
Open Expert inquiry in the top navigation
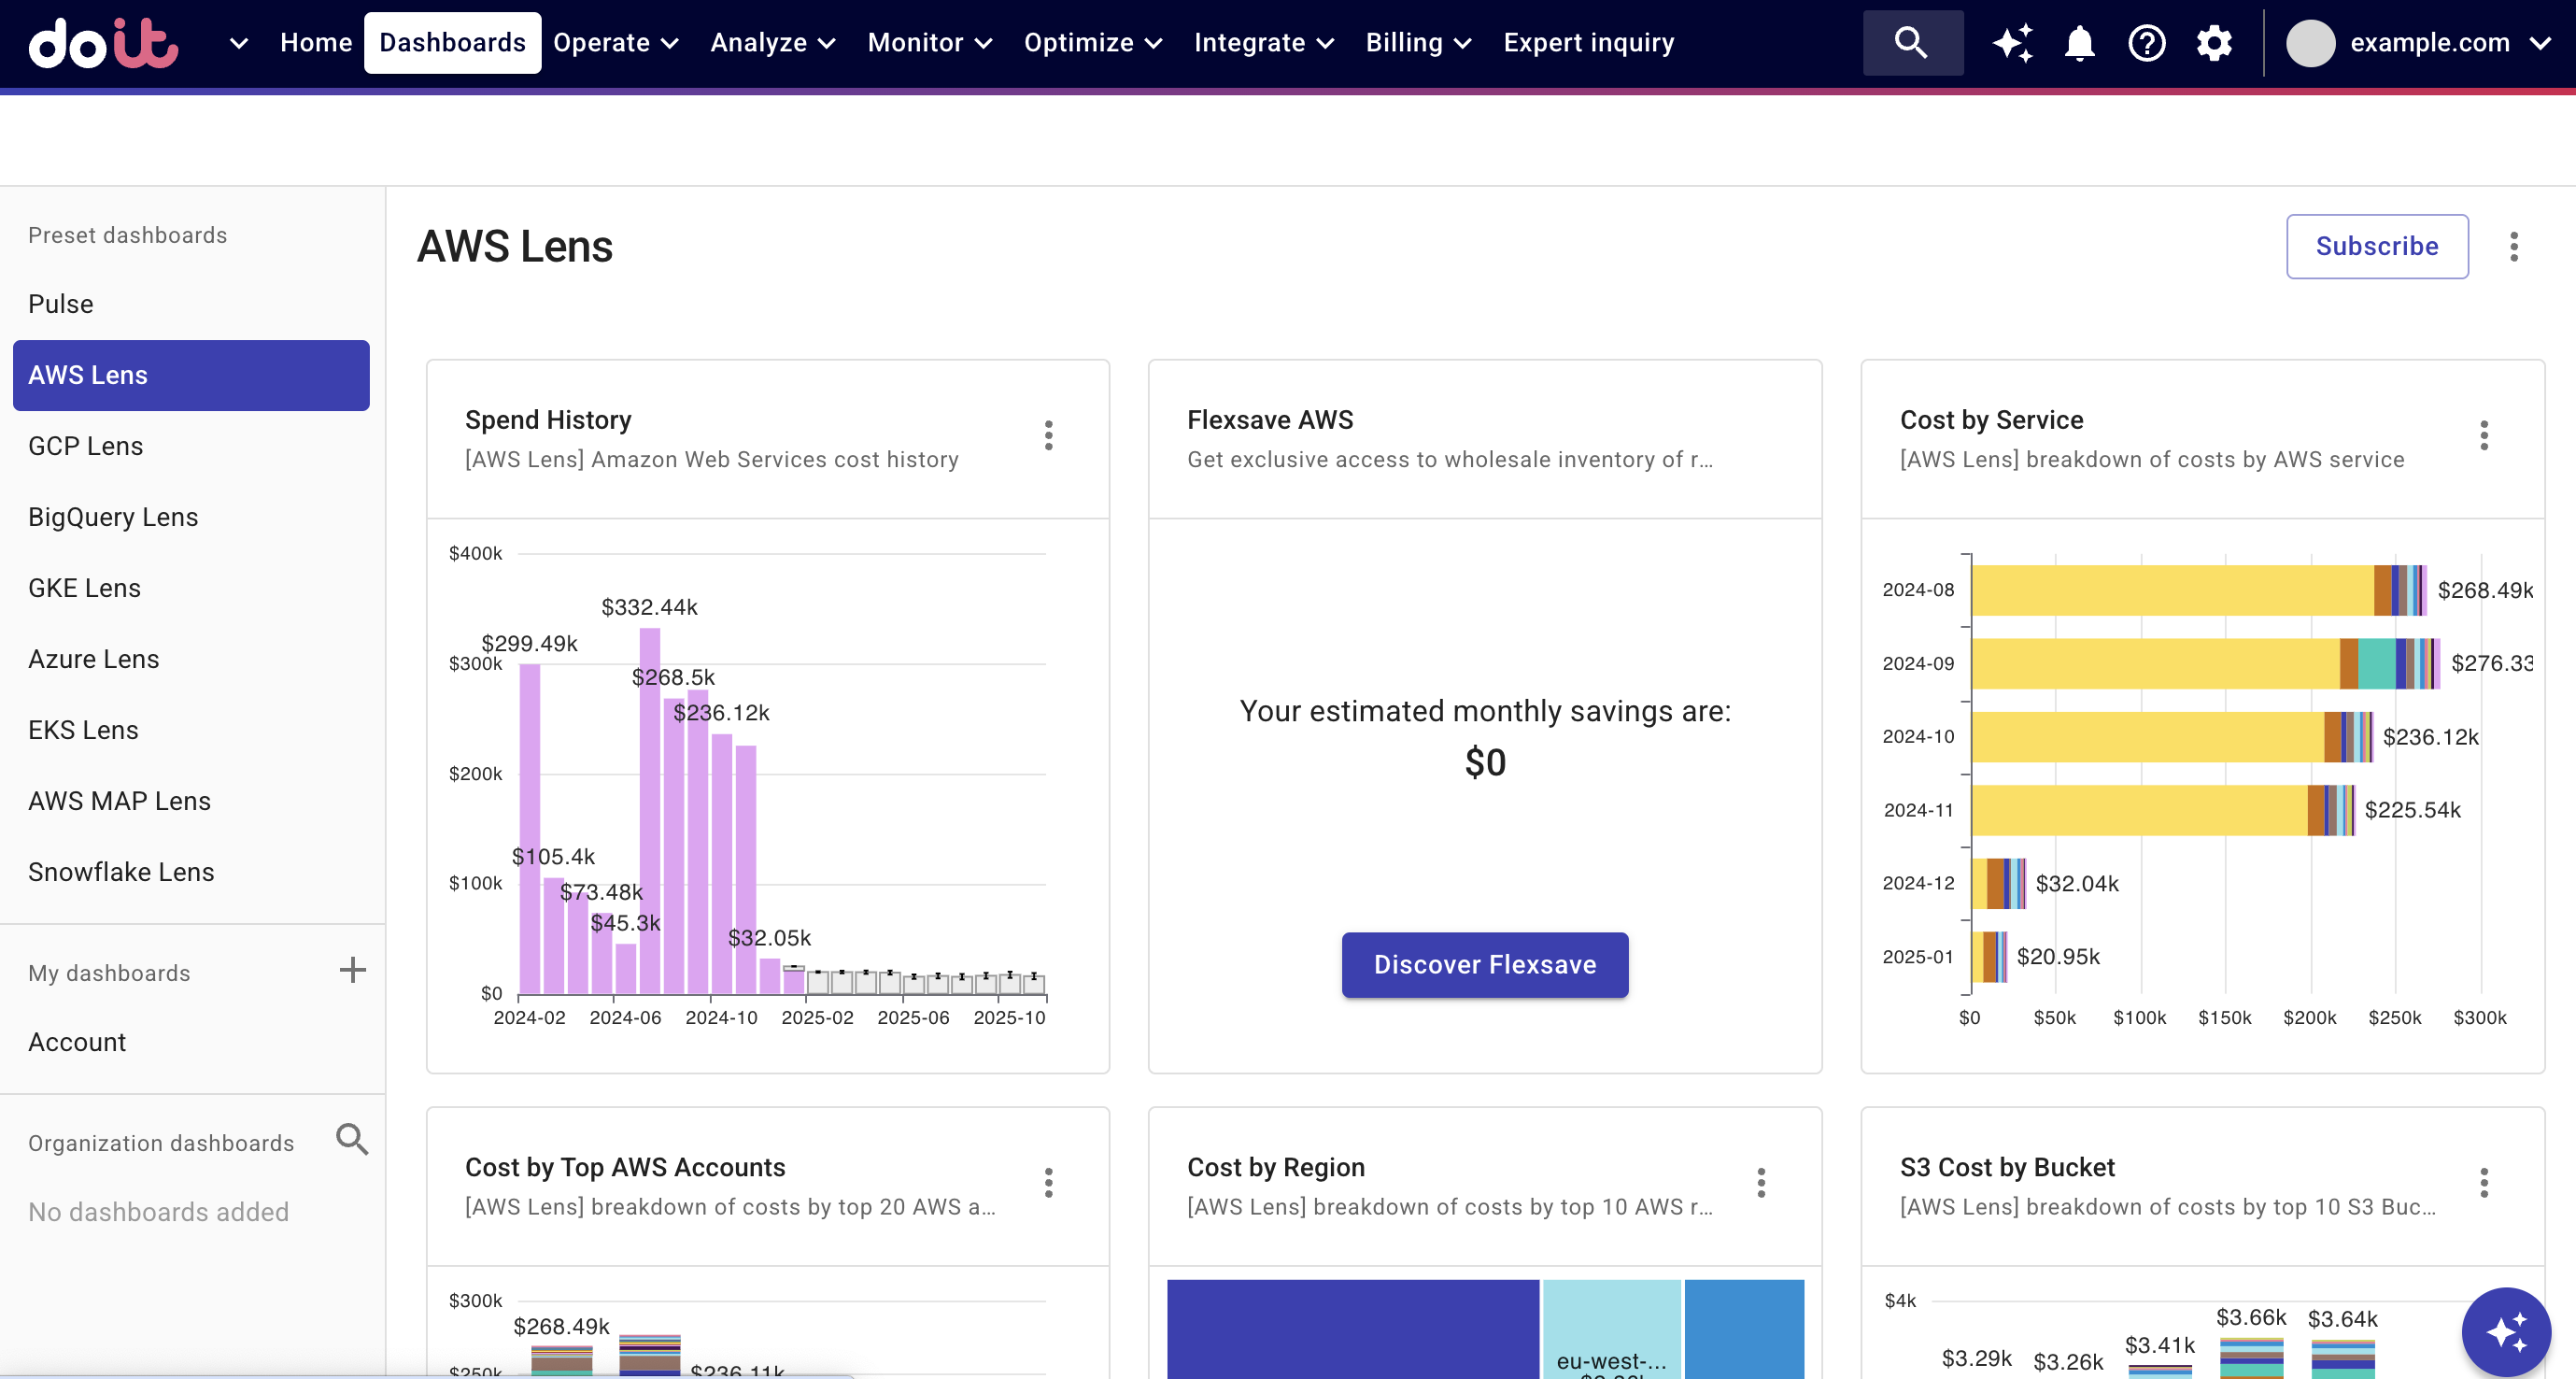pos(1588,43)
